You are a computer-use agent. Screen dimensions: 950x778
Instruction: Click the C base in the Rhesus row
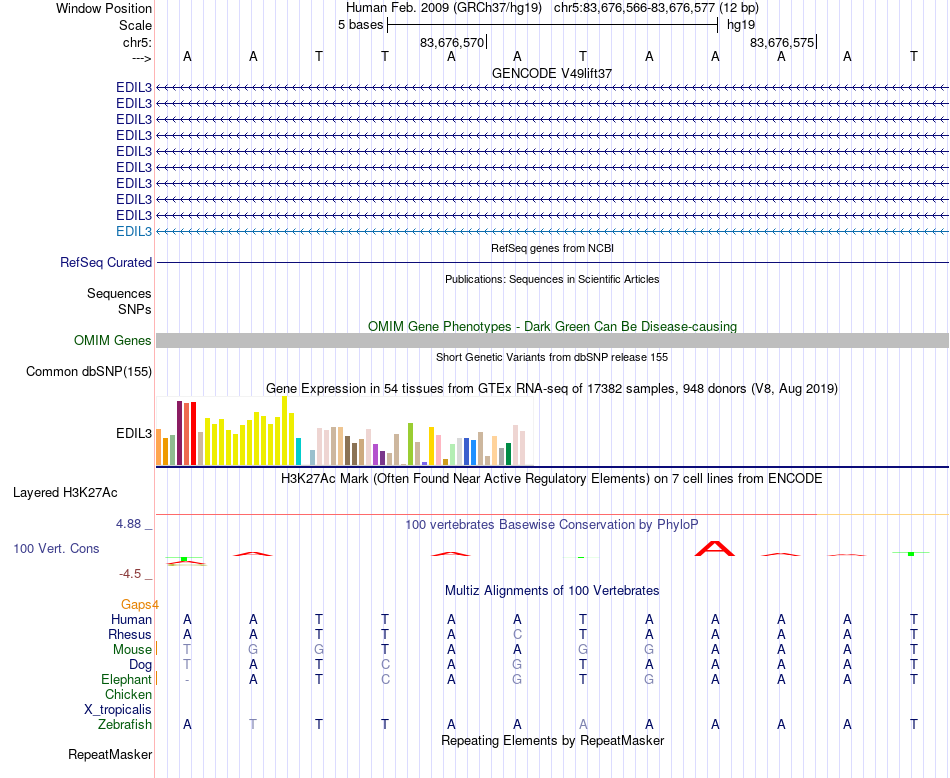517,634
